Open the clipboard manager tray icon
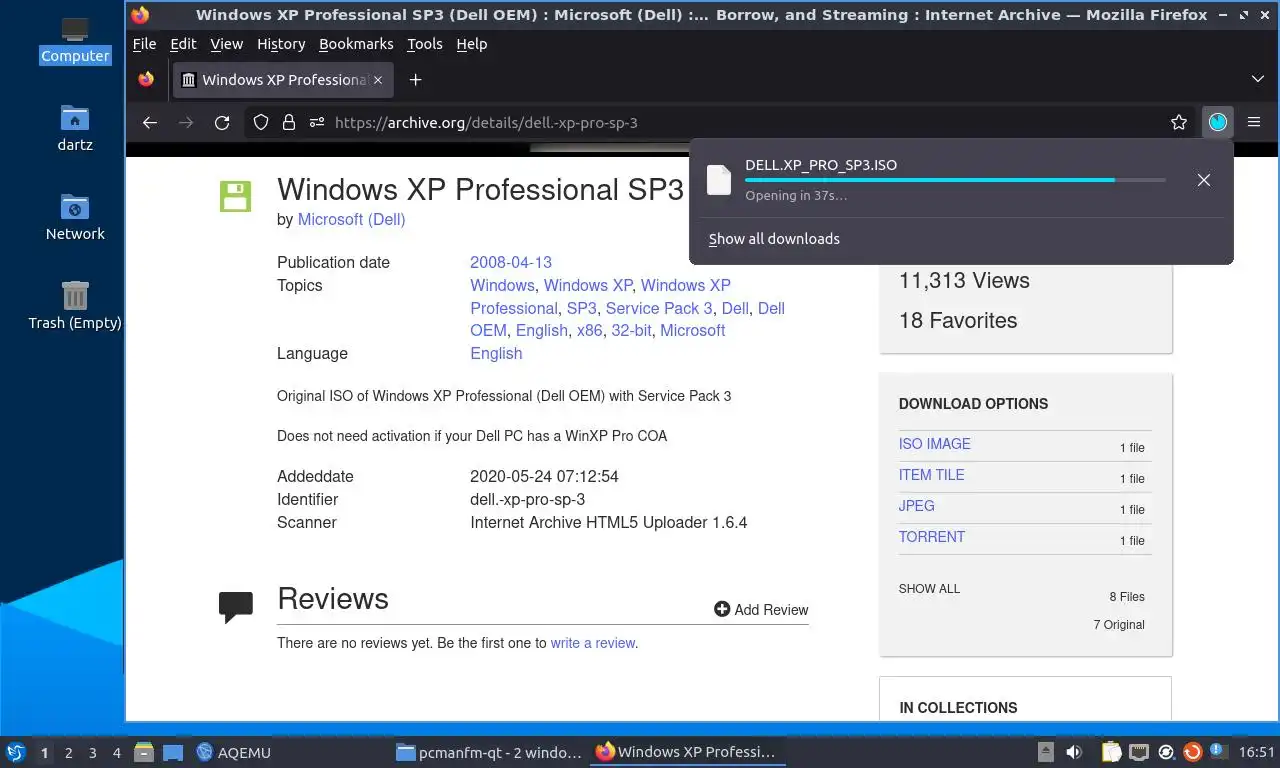 tap(1112, 752)
